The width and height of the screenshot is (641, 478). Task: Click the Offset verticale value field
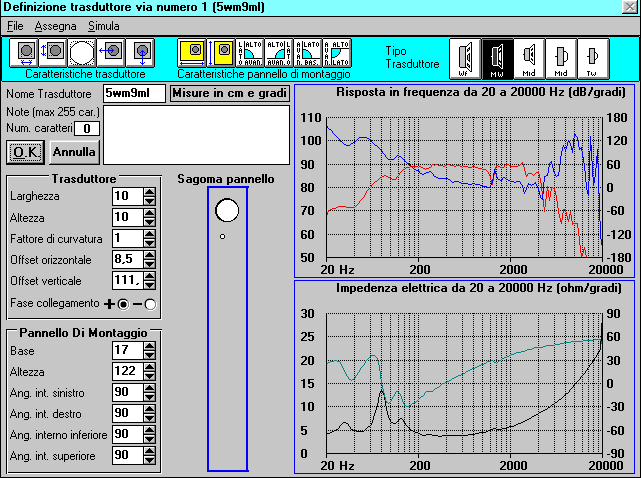click(x=128, y=281)
